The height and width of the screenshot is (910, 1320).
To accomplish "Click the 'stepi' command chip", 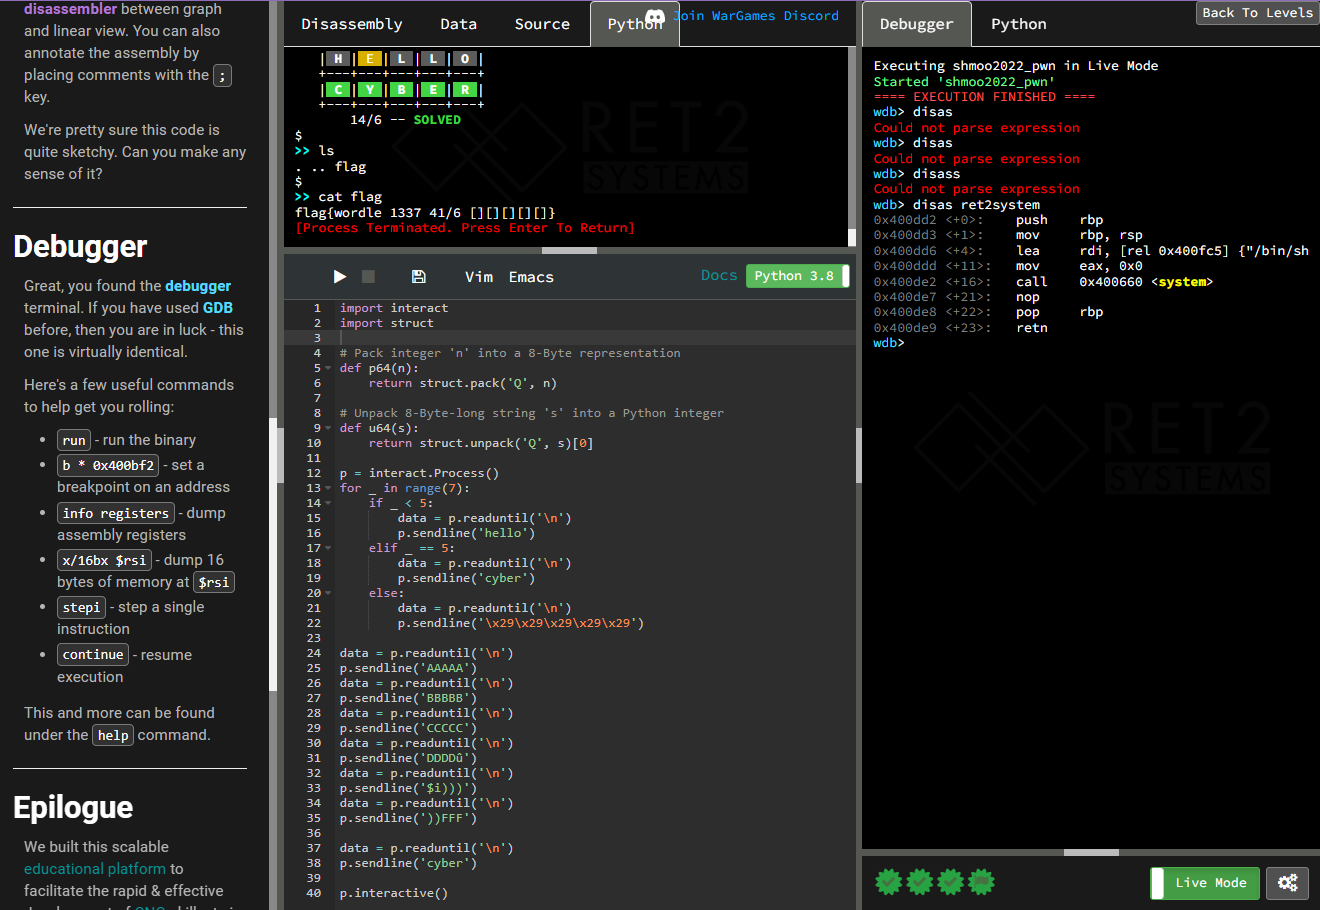I will [81, 607].
